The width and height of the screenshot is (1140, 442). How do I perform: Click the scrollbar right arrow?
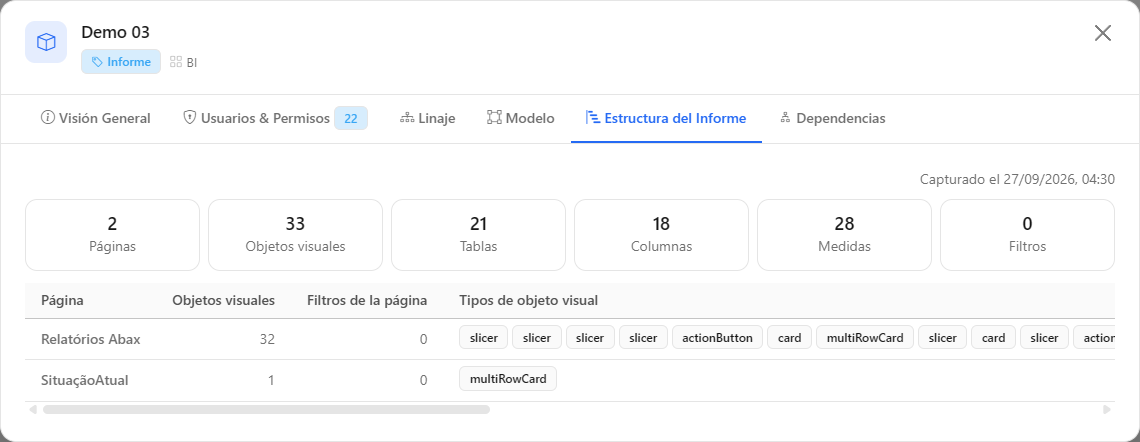pyautogui.click(x=1107, y=409)
